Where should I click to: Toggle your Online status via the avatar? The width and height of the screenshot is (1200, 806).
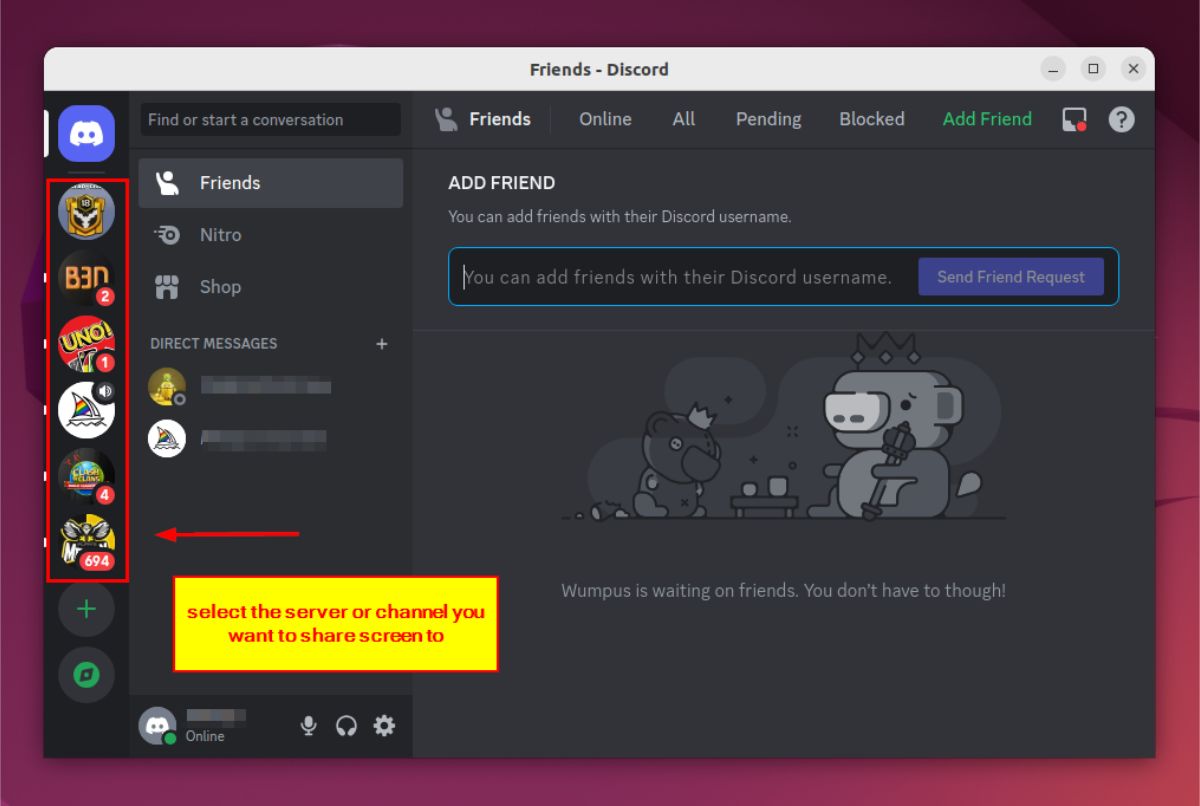click(157, 725)
